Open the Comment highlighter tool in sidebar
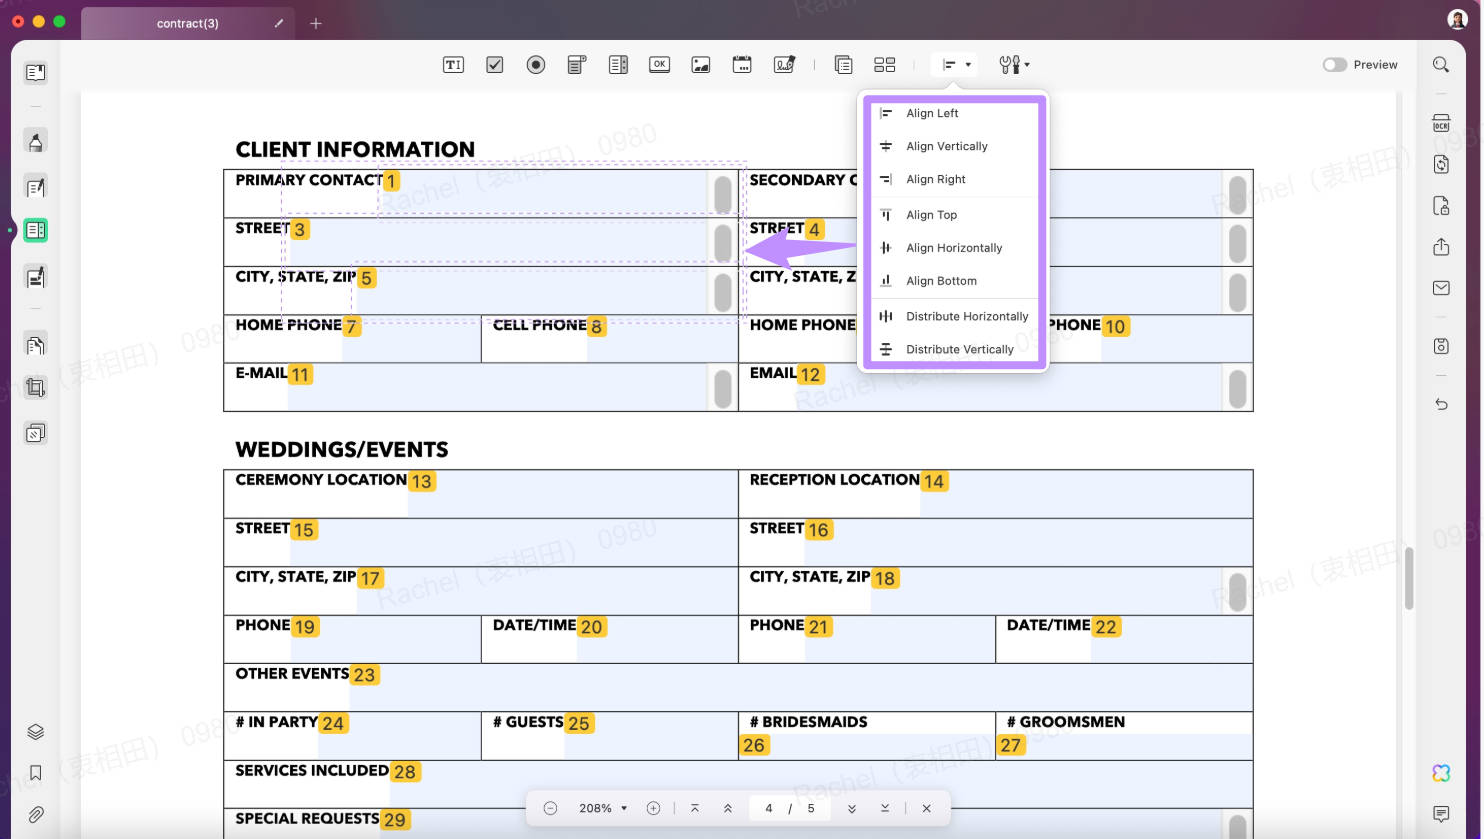Viewport: 1484px width, 839px height. 35,141
